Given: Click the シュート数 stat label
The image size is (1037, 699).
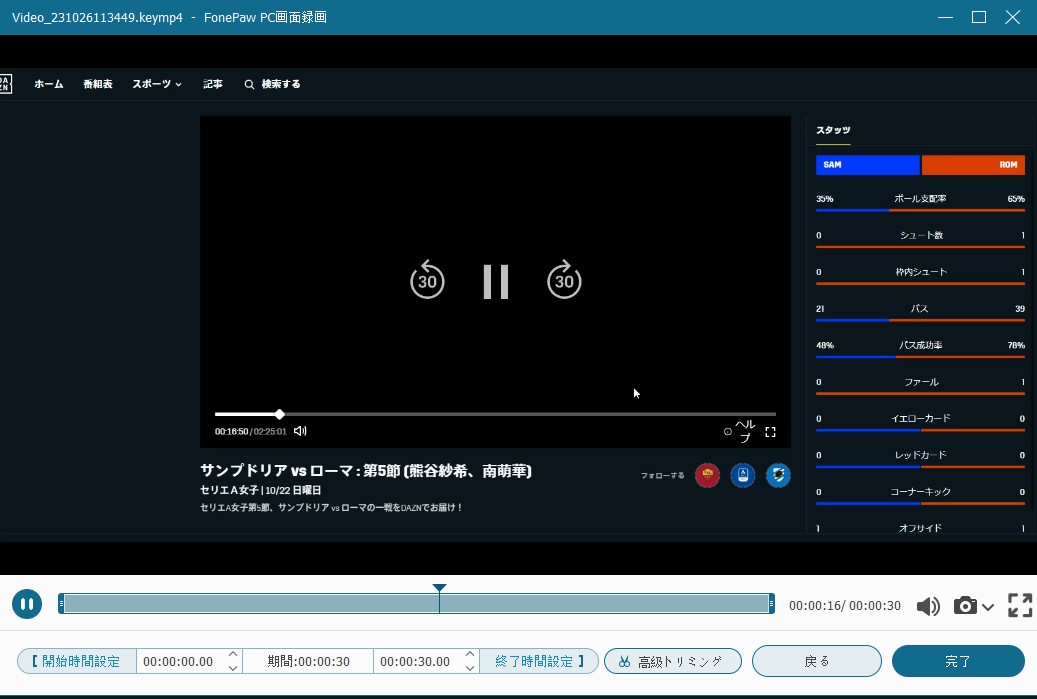Looking at the screenshot, I should pyautogui.click(x=921, y=235).
